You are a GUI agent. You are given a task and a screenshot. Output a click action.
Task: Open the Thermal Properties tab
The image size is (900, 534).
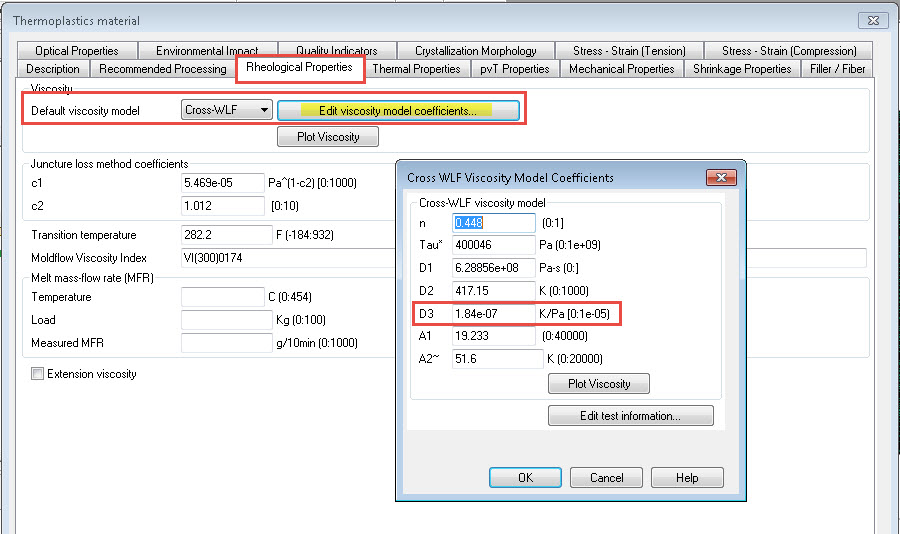click(x=416, y=69)
